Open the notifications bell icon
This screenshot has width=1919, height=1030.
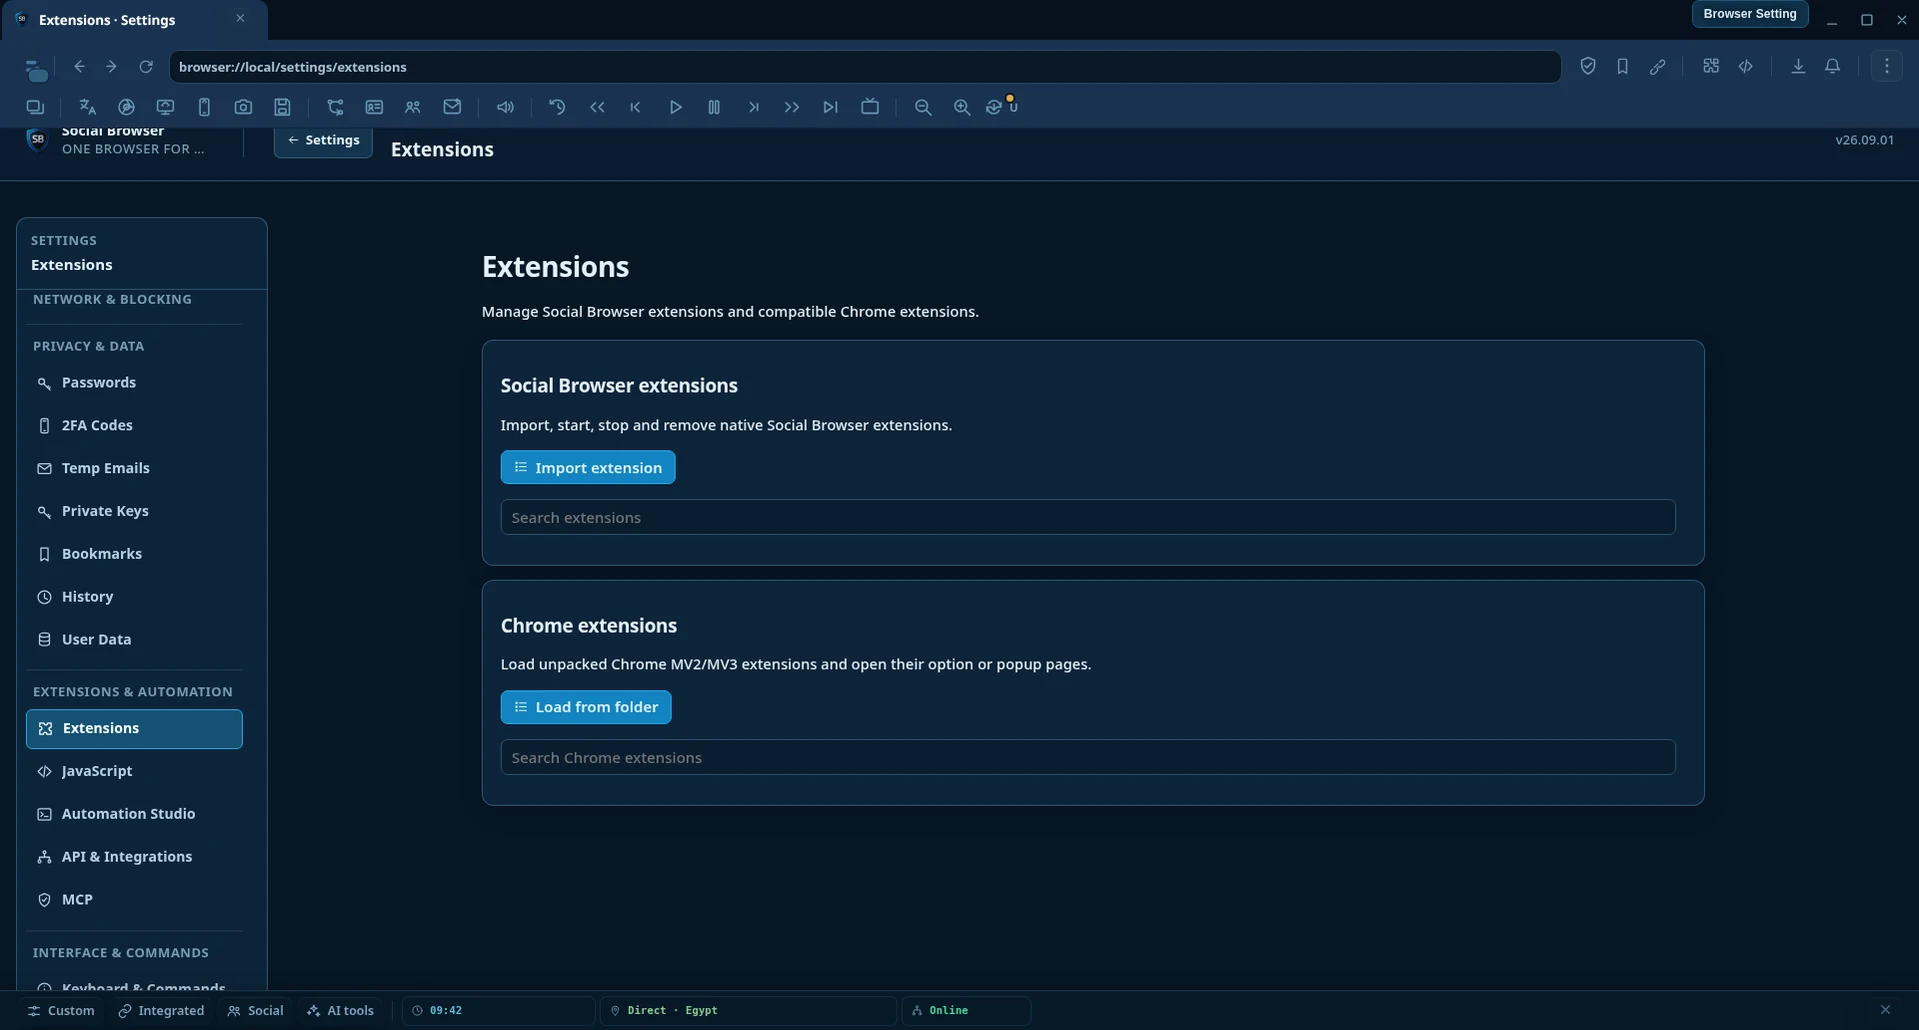[1832, 66]
